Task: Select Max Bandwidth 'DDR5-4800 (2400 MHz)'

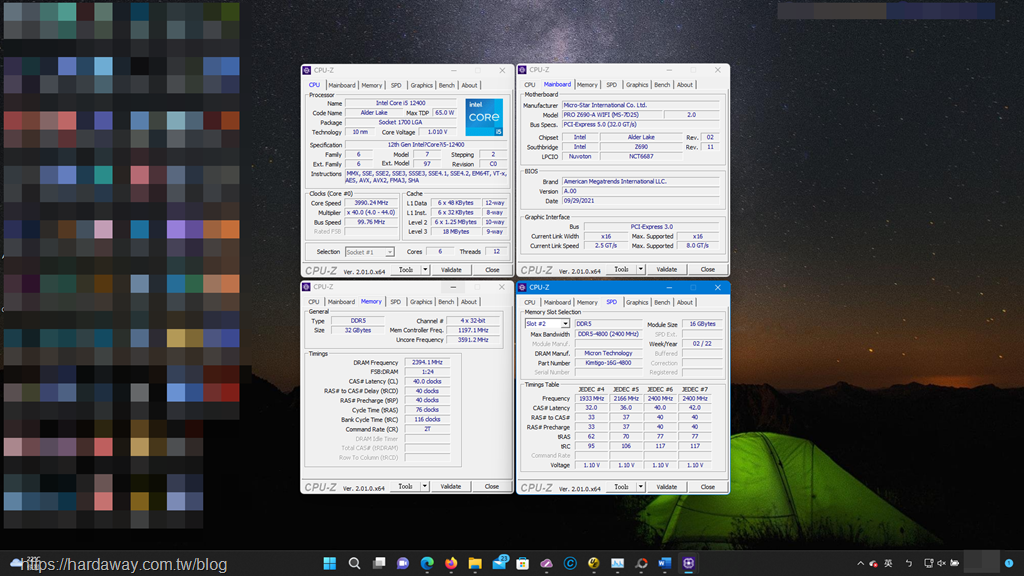Action: click(x=608, y=334)
